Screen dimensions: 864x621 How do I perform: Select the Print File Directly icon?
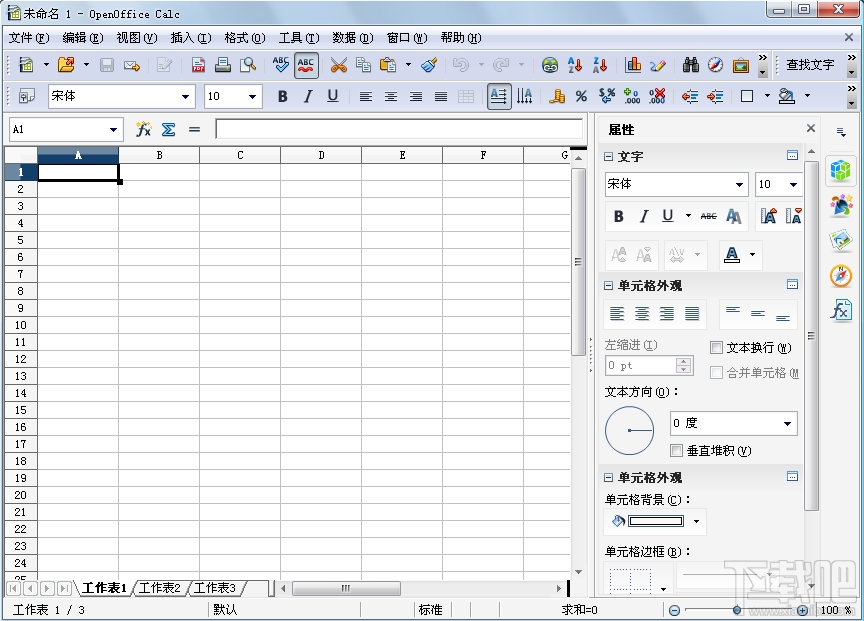pos(222,64)
